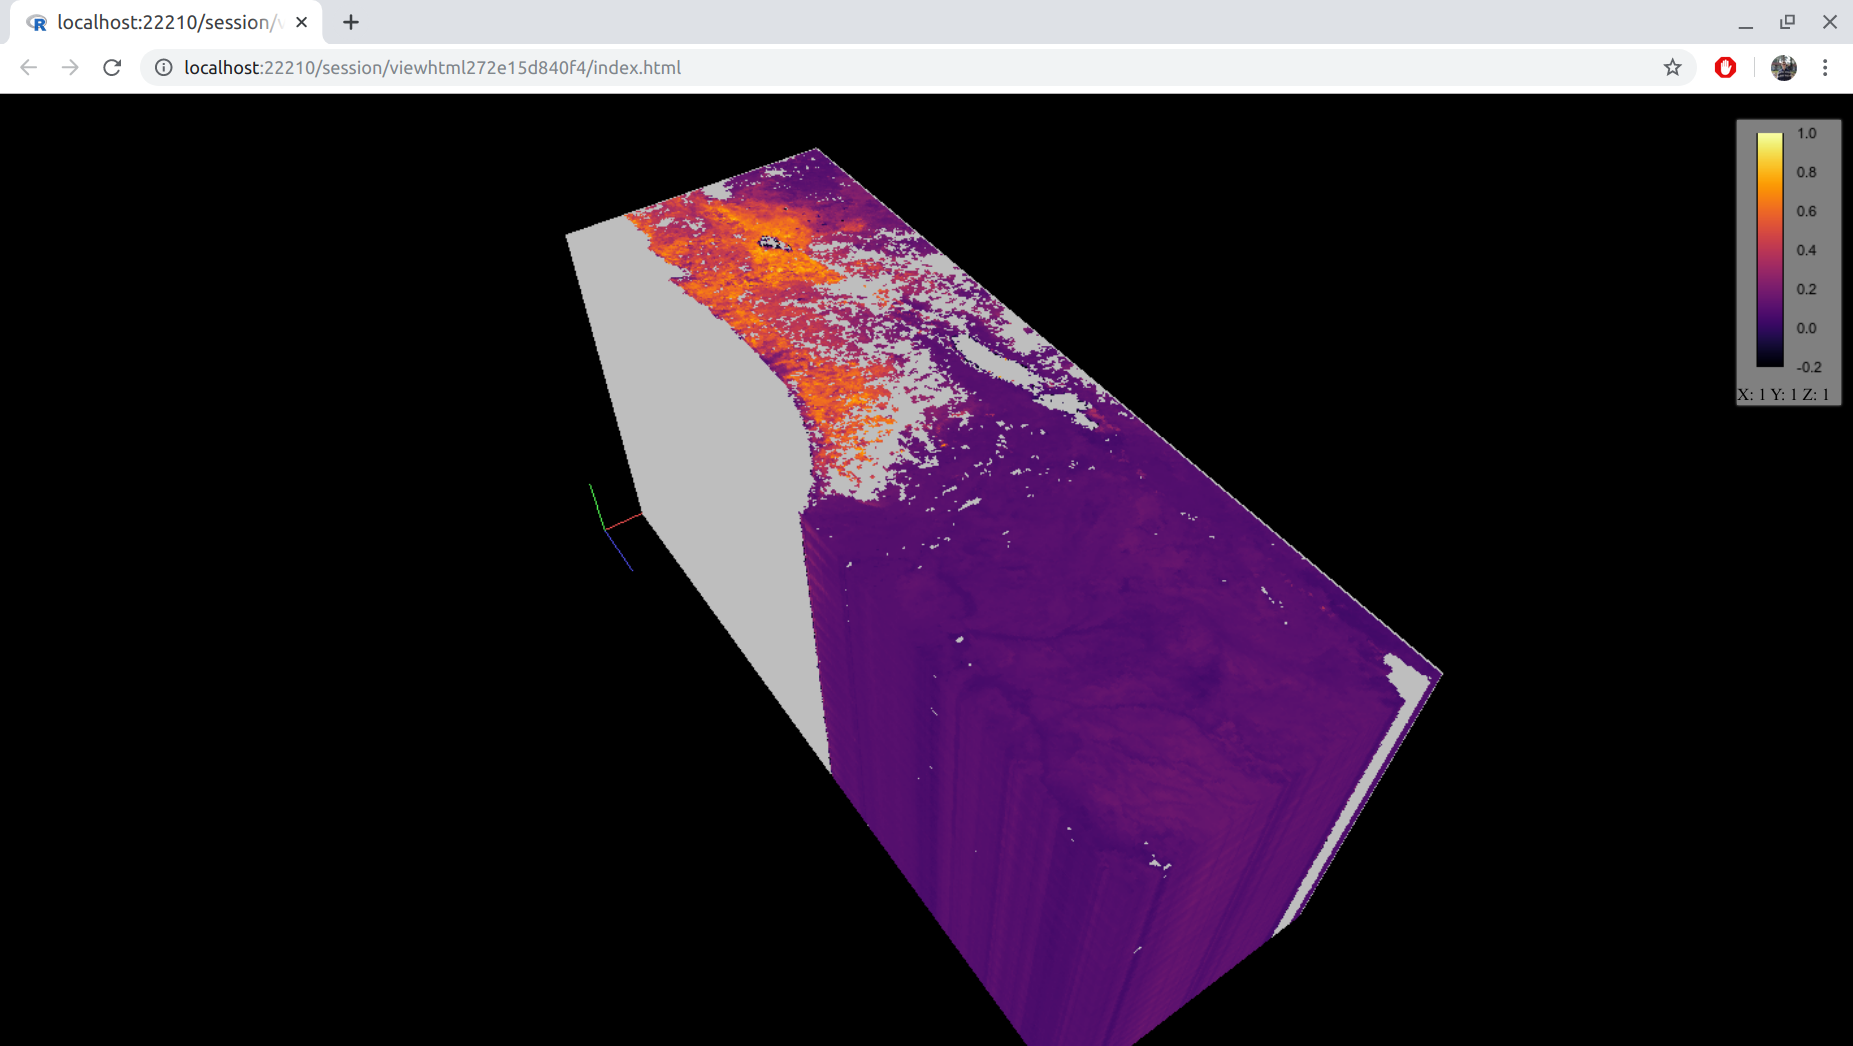Reload the current page
This screenshot has height=1046, width=1853.
coord(112,67)
